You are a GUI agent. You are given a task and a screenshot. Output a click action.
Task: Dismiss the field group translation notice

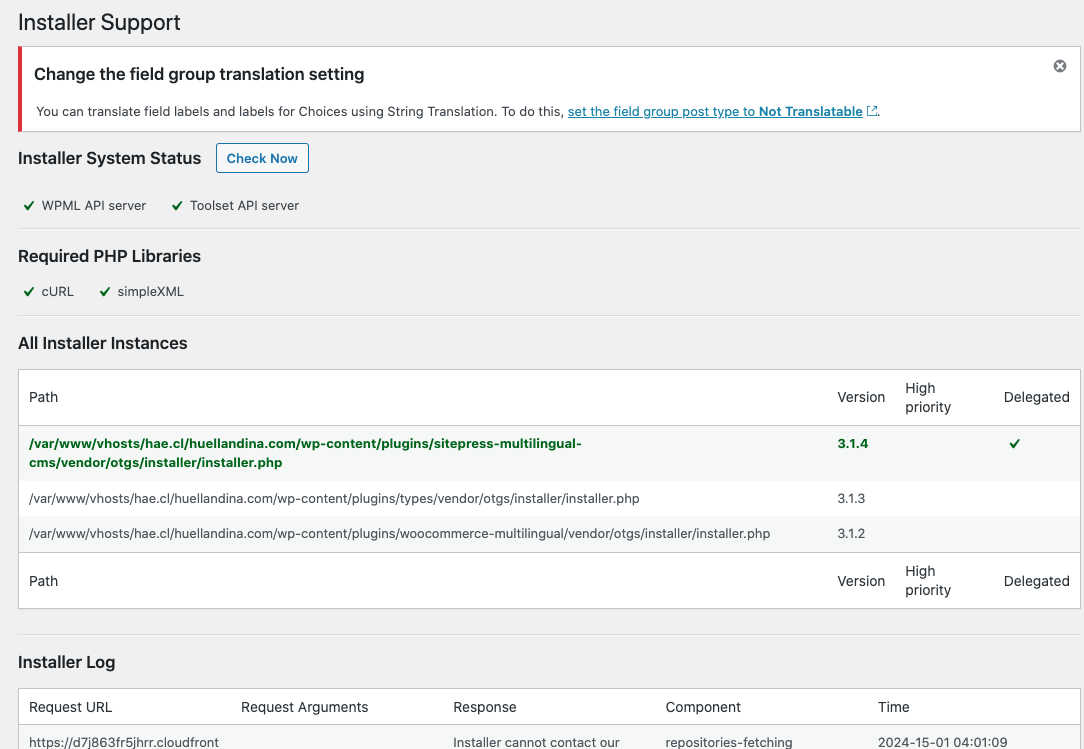pos(1059,66)
